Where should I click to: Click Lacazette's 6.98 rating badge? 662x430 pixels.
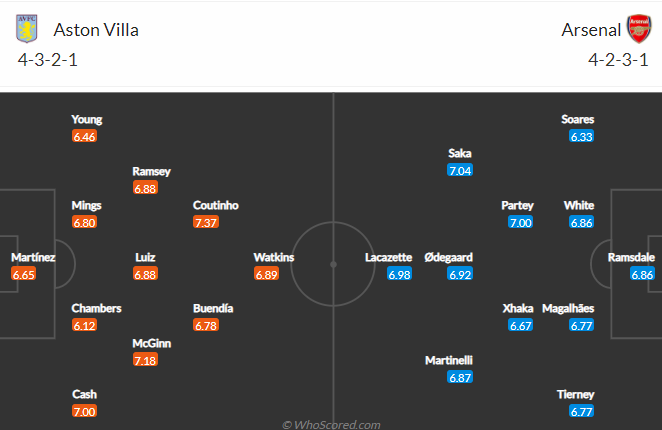pyautogui.click(x=399, y=275)
